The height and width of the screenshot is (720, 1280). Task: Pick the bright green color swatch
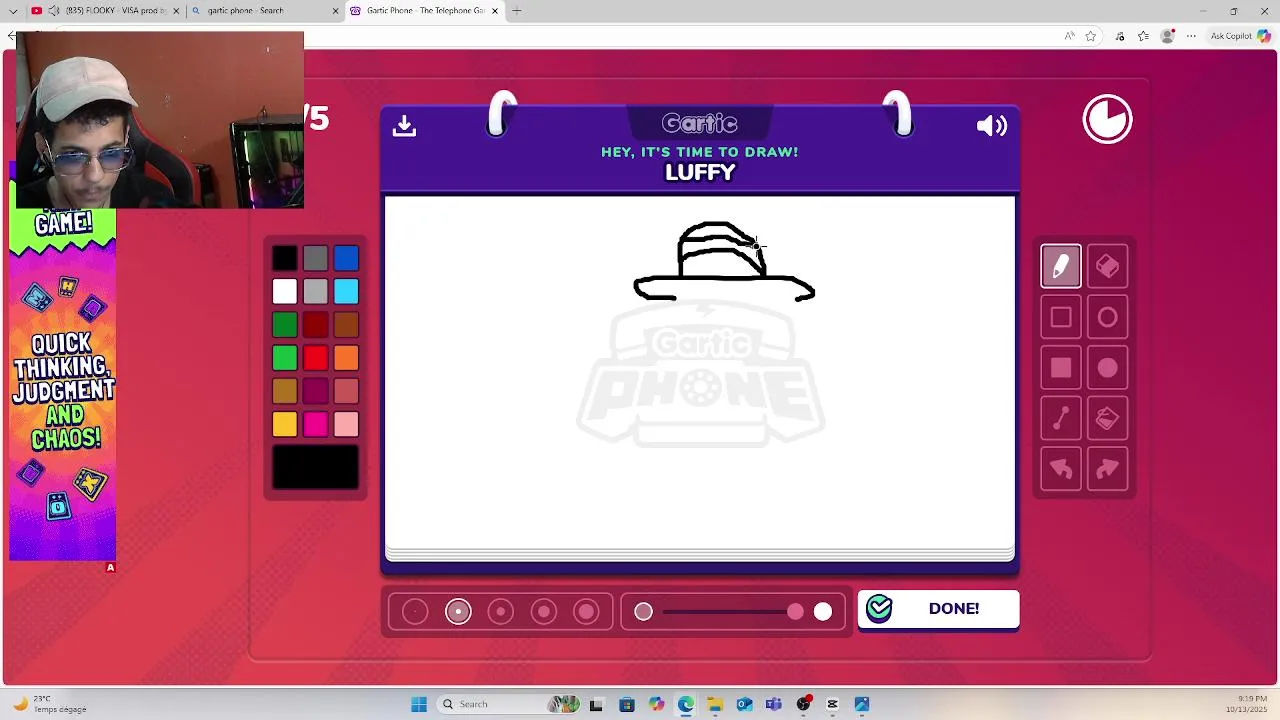pyautogui.click(x=285, y=358)
